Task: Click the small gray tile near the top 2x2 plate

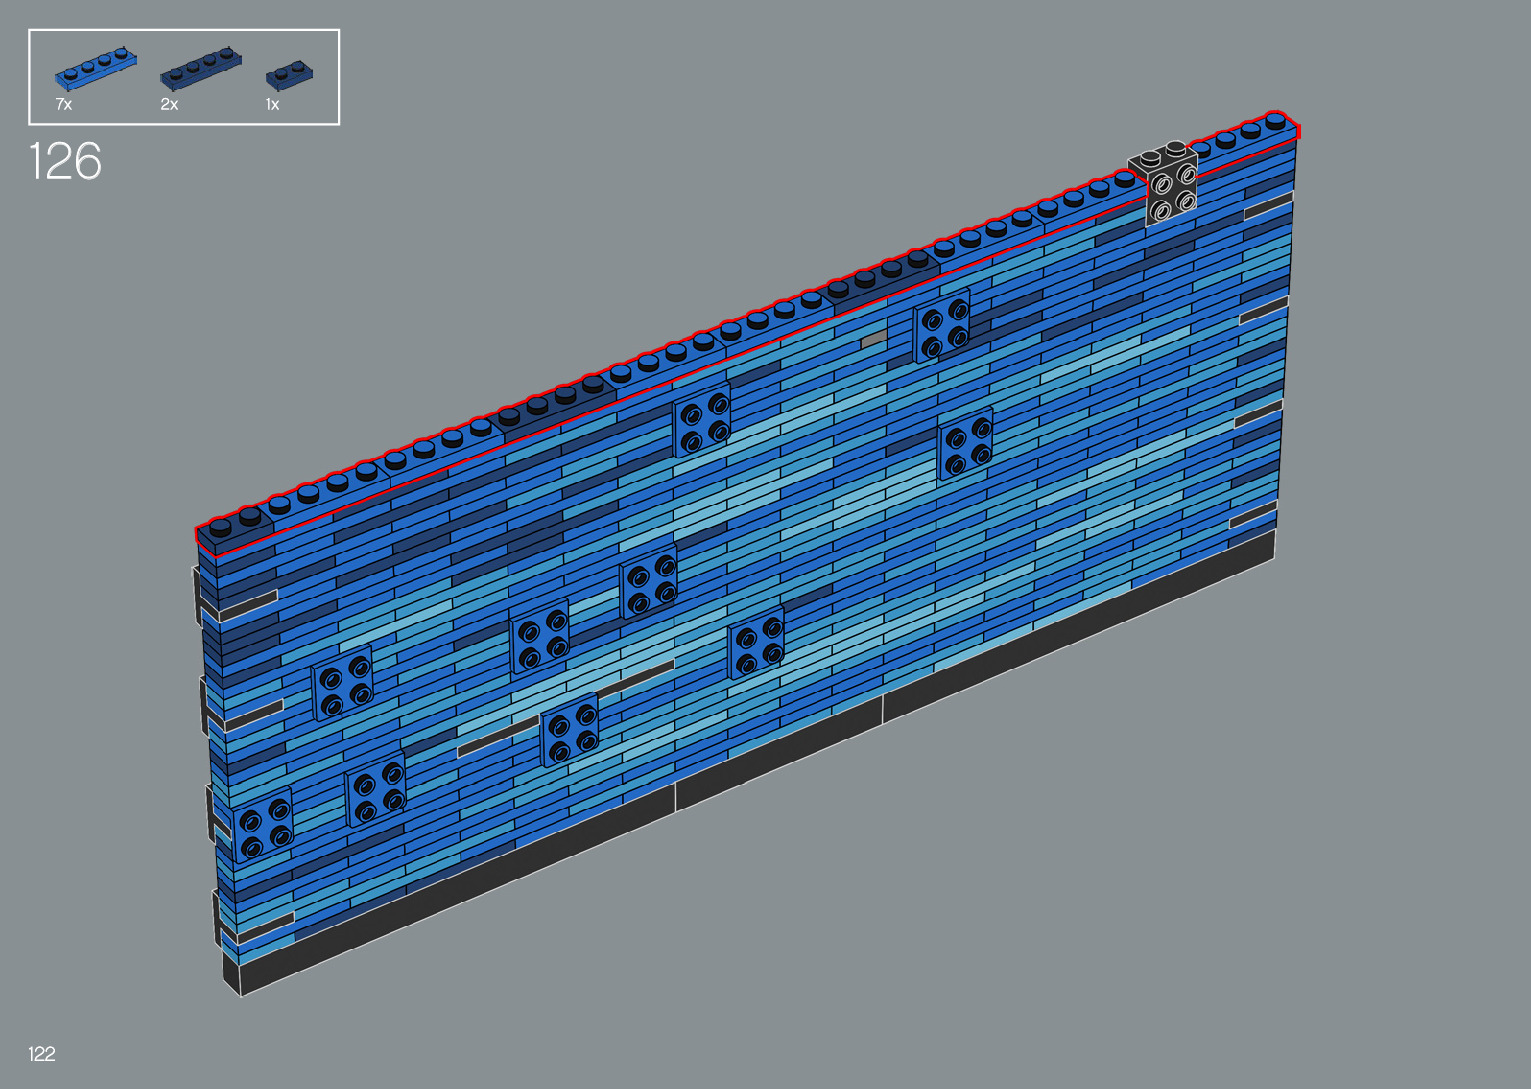Action: tap(873, 340)
